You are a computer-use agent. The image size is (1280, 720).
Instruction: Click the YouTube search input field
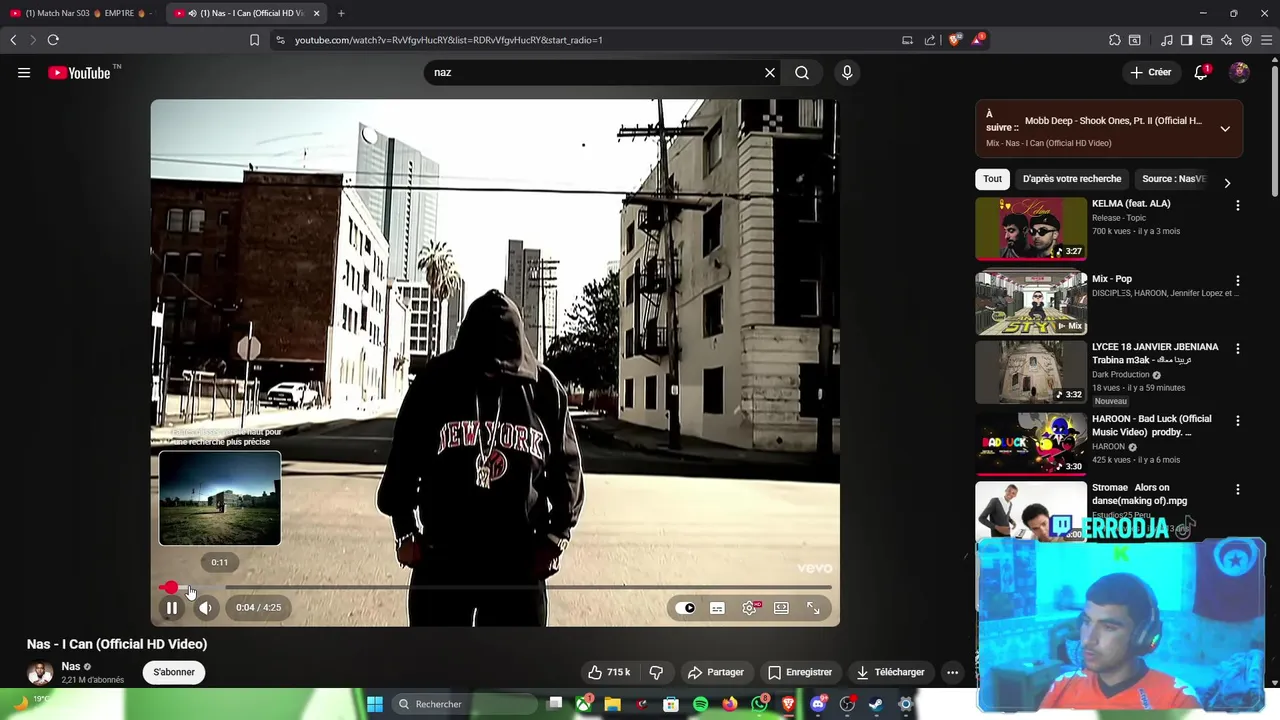click(595, 73)
